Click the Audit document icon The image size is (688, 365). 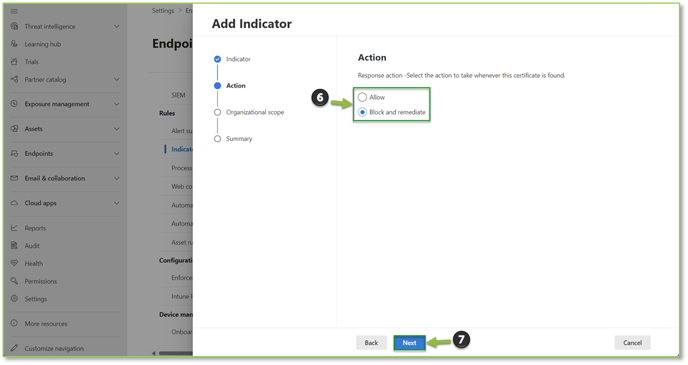tap(14, 246)
